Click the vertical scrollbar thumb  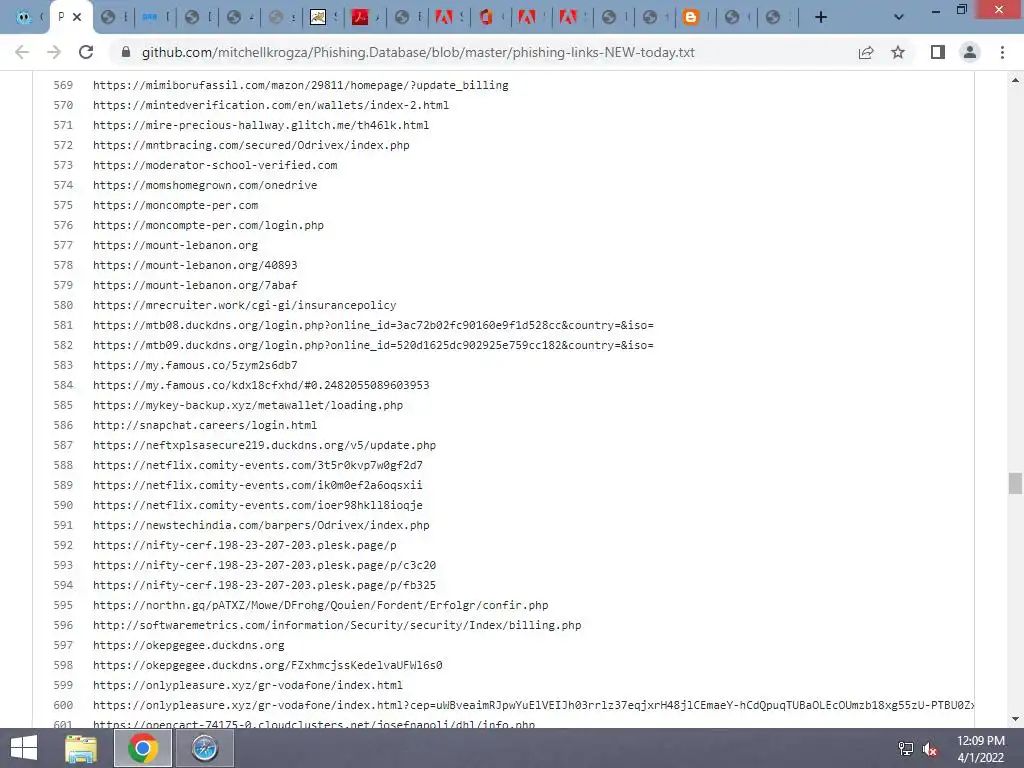pyautogui.click(x=1015, y=483)
